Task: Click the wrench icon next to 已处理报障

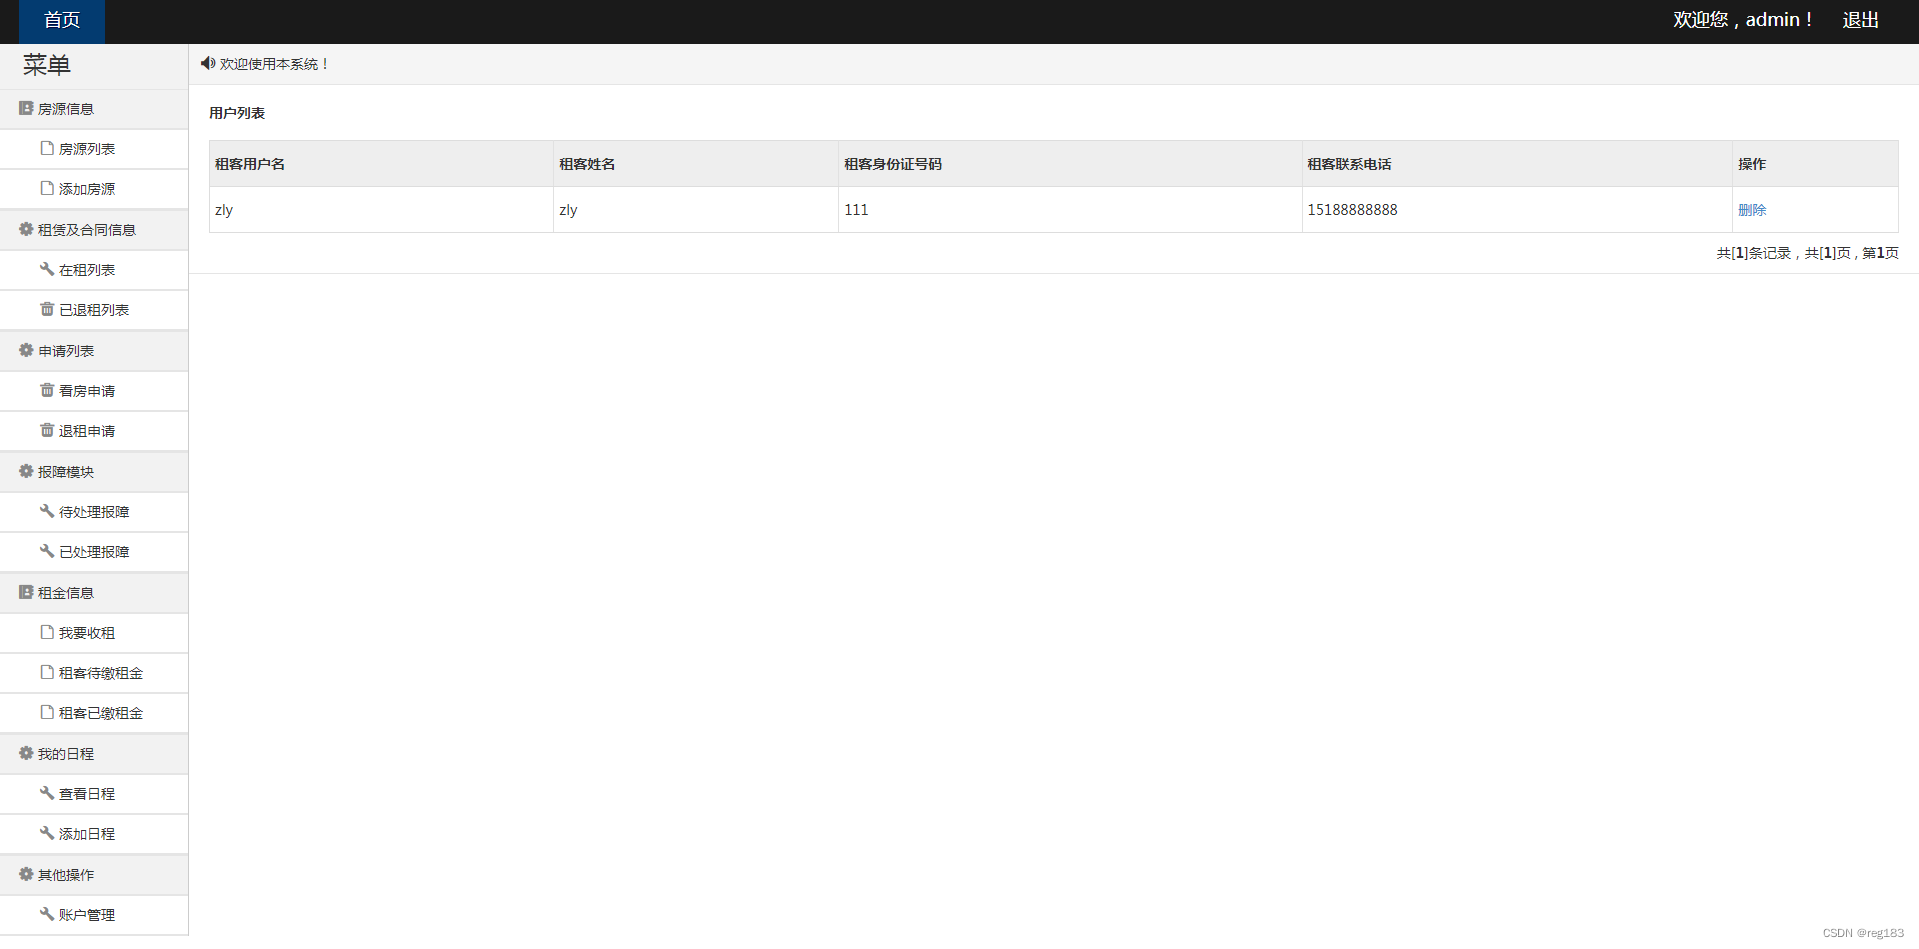Action: 47,551
